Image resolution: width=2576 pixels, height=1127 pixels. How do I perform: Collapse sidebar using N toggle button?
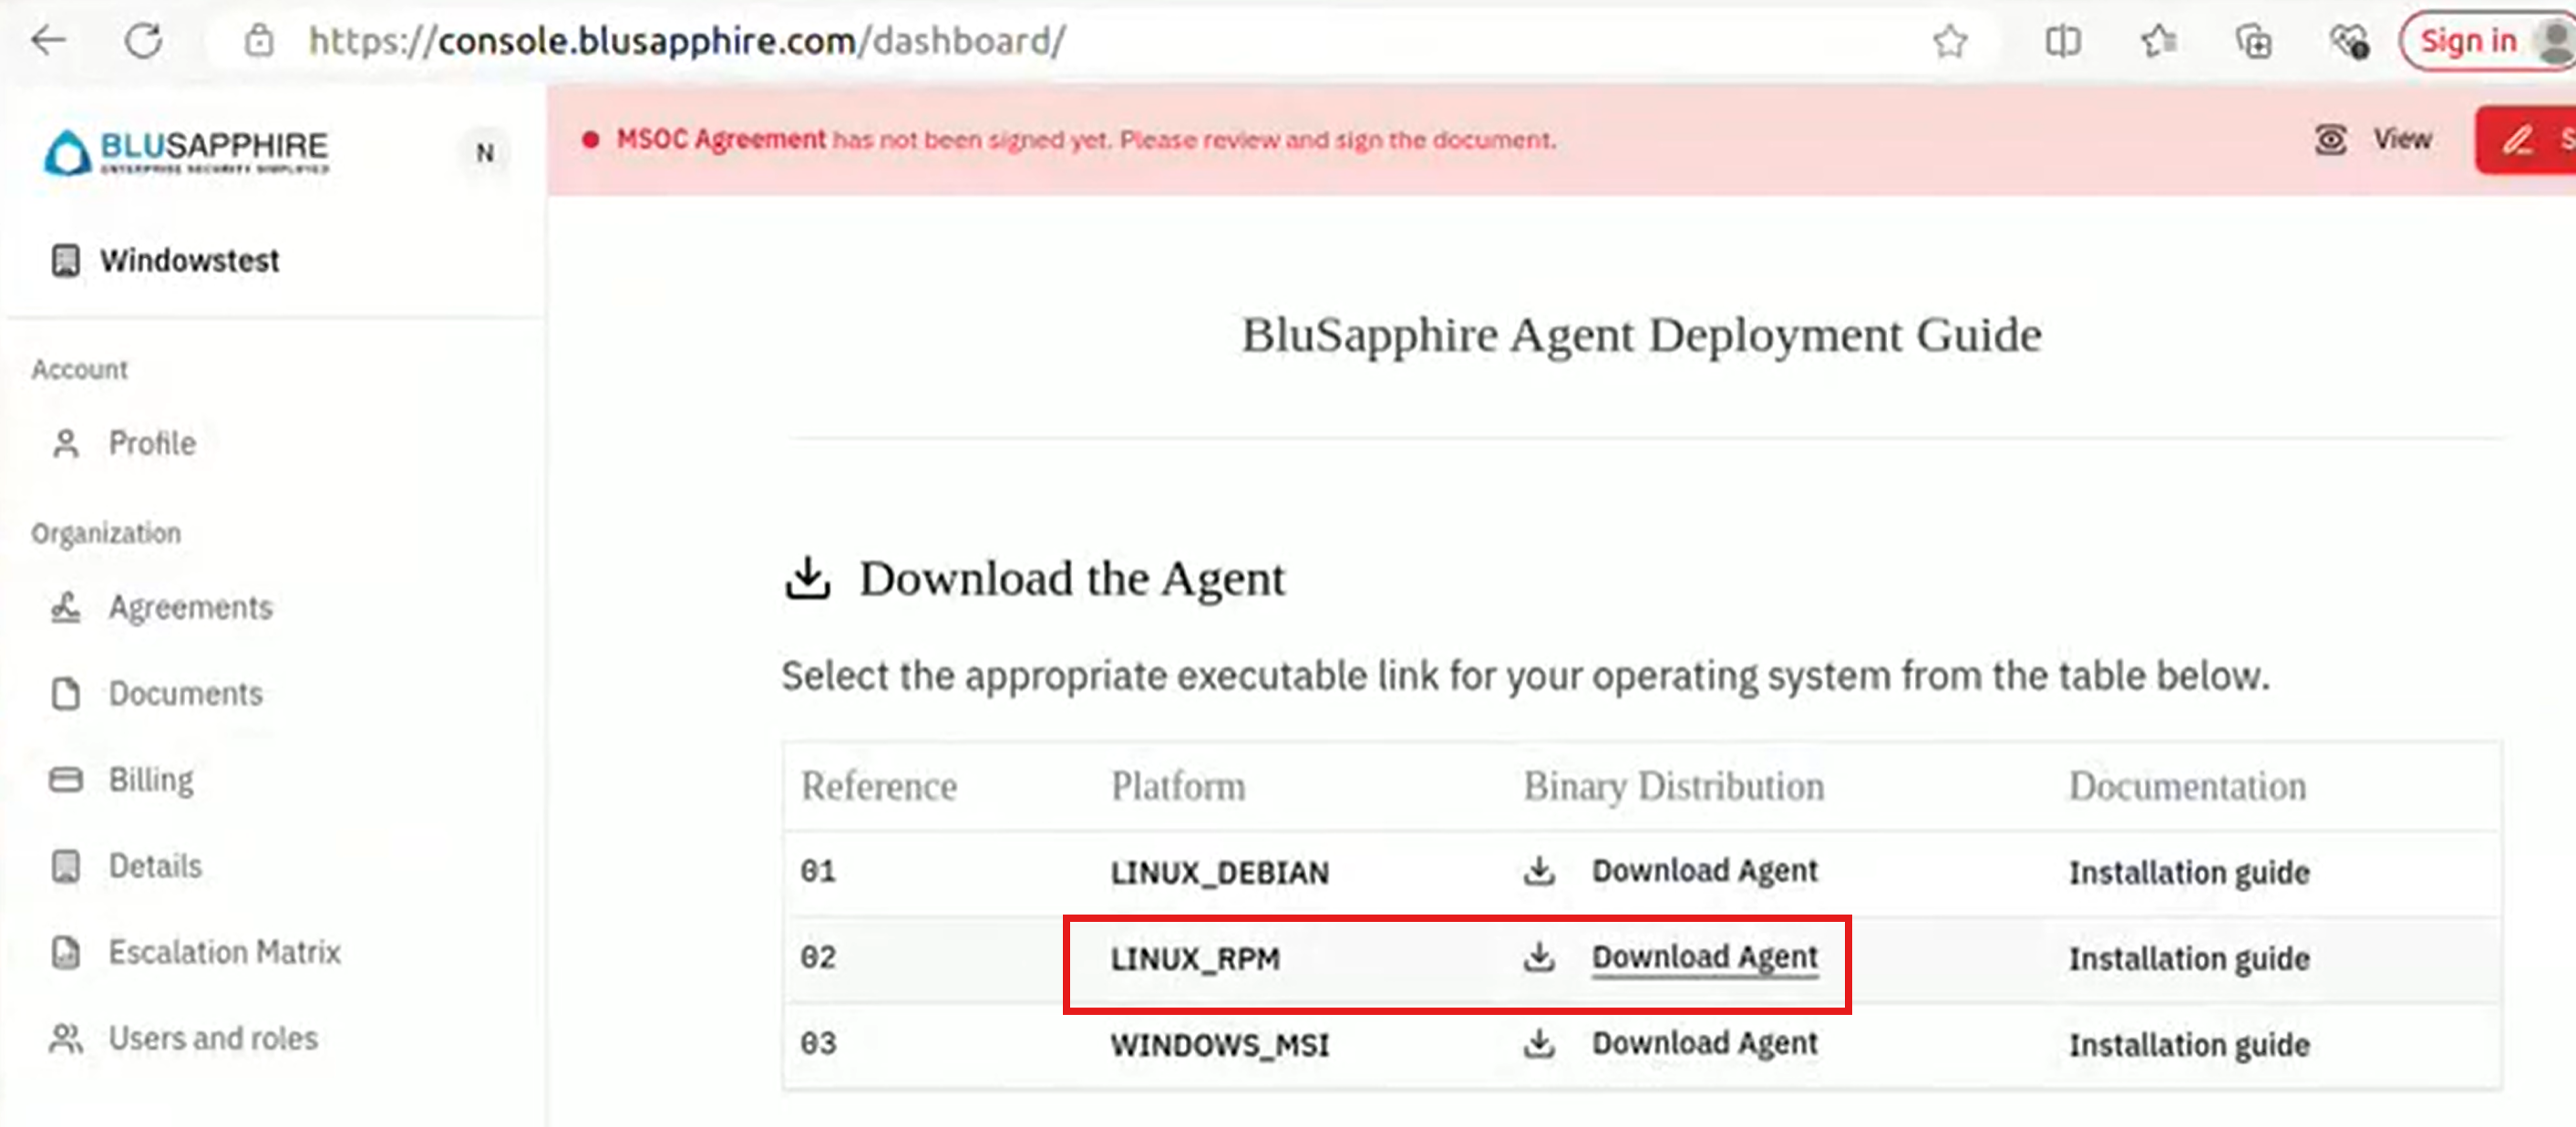[485, 153]
